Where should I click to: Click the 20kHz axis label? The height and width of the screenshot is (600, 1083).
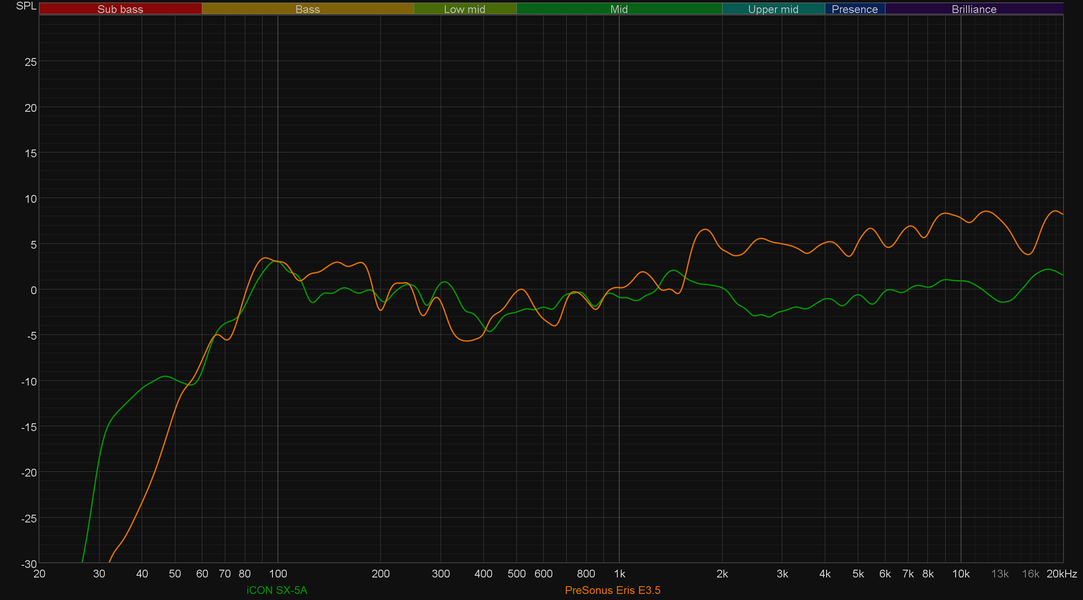point(1062,574)
